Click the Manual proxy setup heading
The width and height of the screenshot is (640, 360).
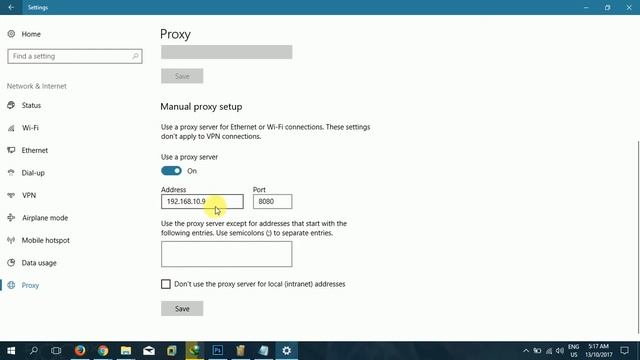click(201, 107)
